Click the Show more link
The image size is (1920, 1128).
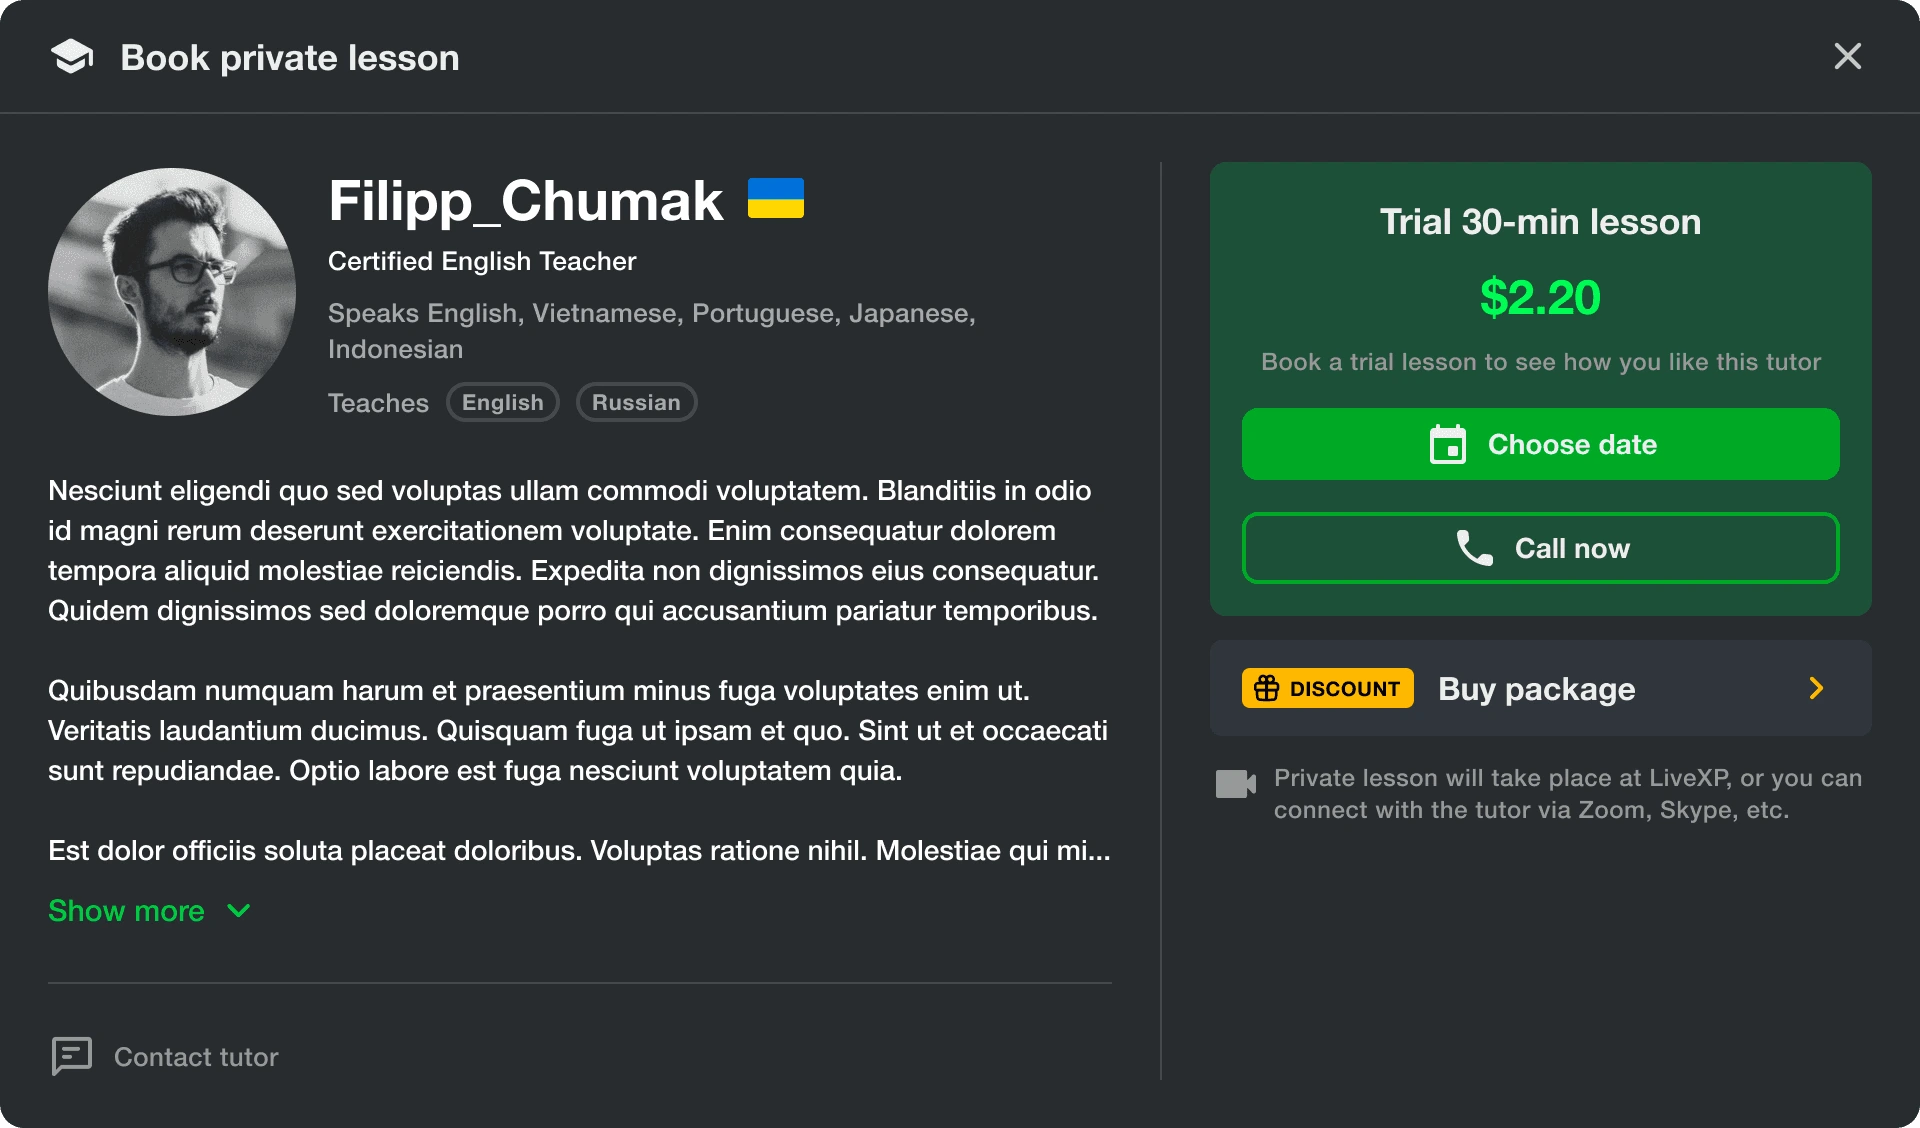tap(127, 911)
